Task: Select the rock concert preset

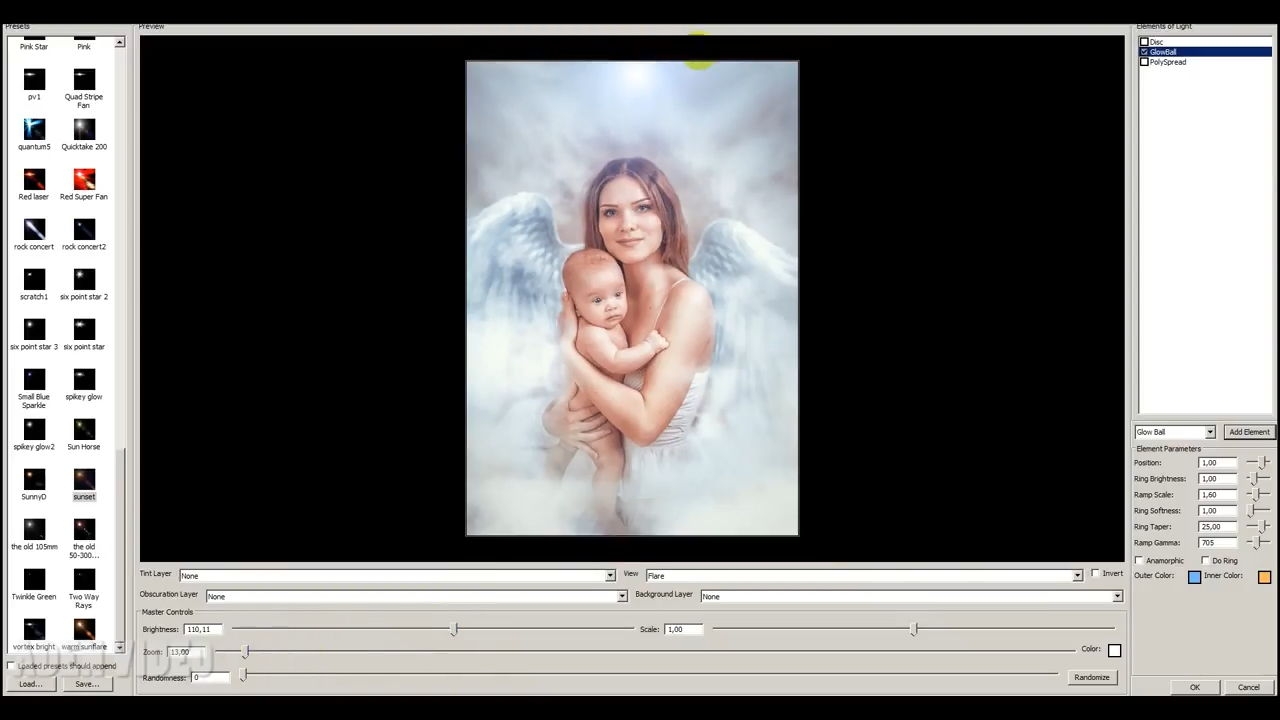Action: [x=34, y=229]
